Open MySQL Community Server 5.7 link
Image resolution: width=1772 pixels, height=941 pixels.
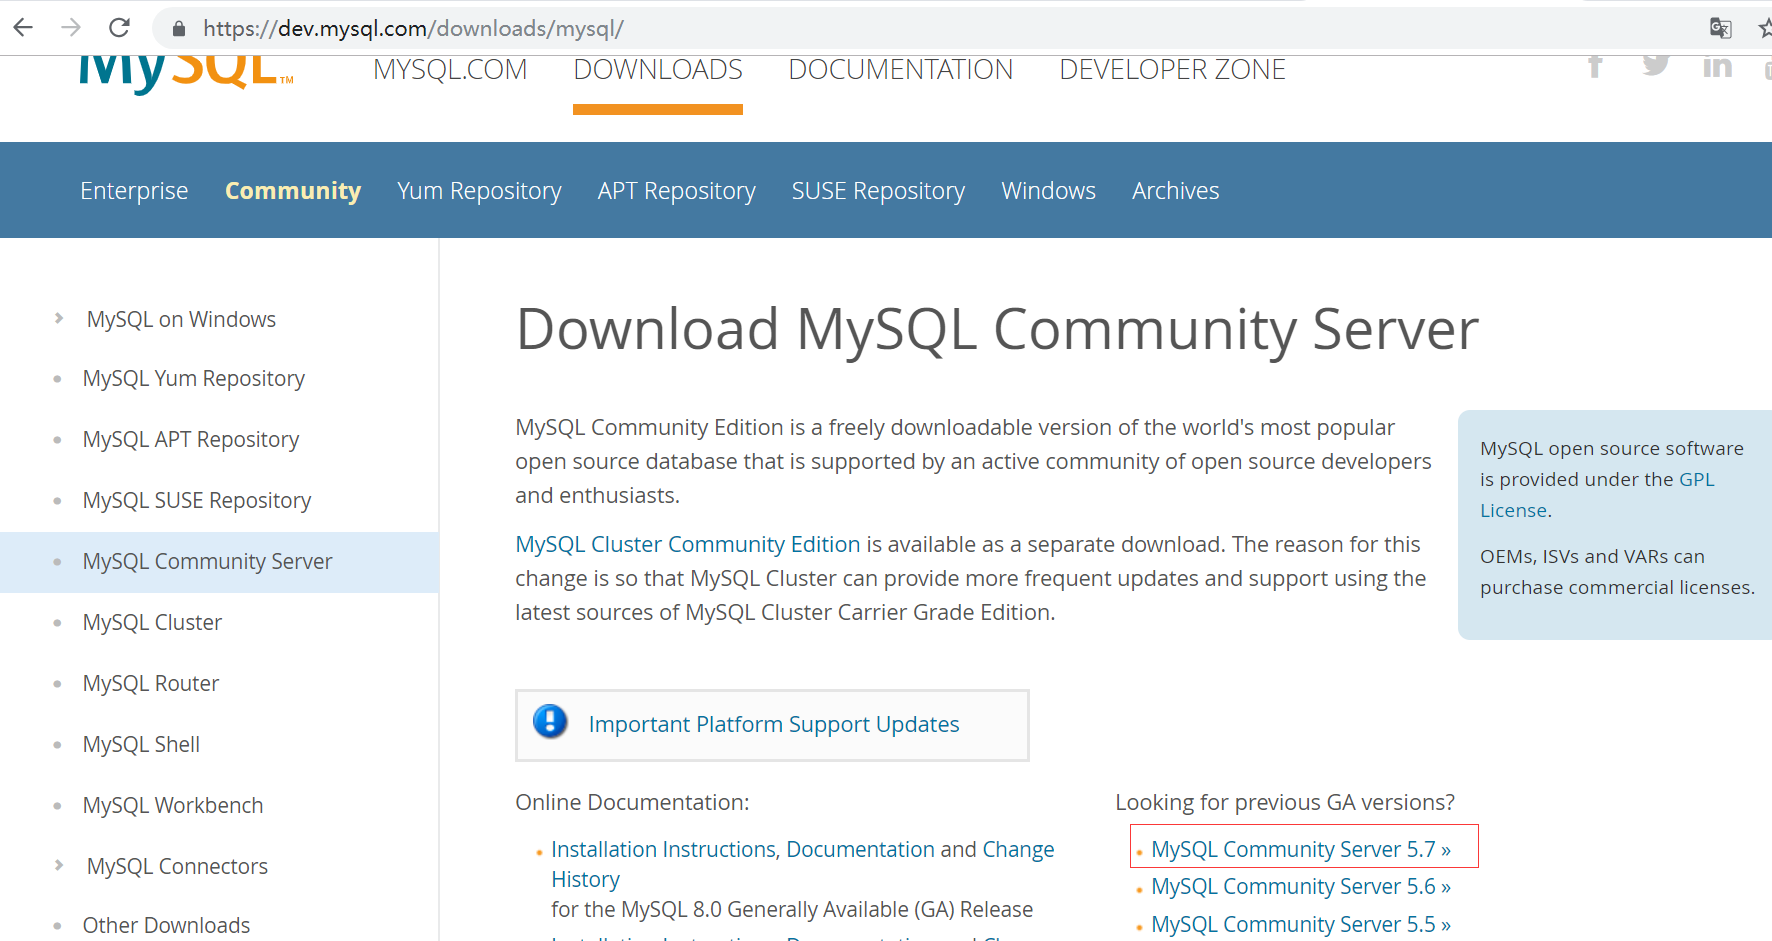click(x=1301, y=849)
